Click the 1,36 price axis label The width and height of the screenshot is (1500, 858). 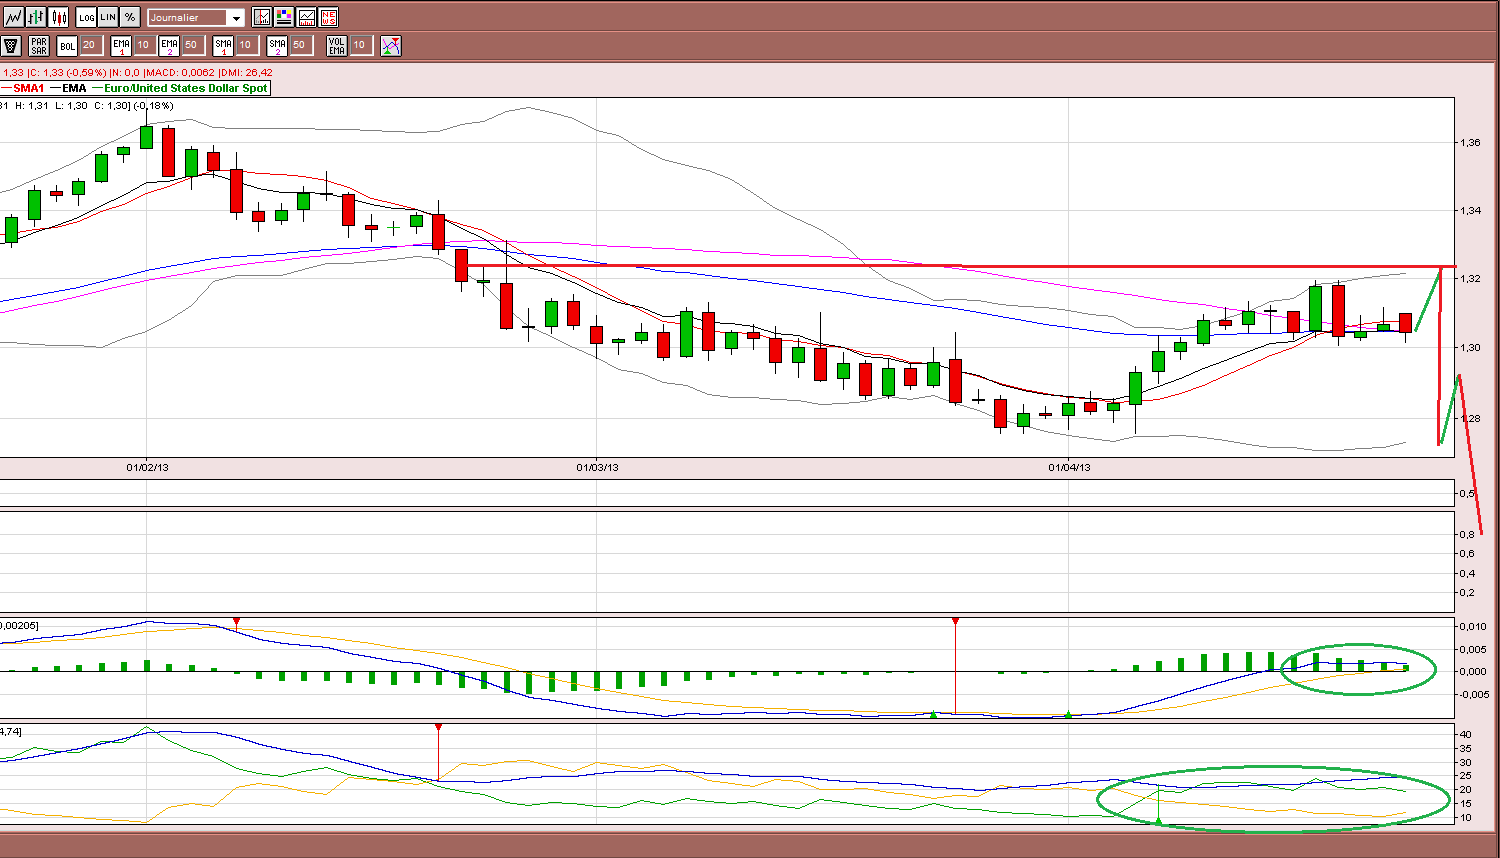(1470, 143)
